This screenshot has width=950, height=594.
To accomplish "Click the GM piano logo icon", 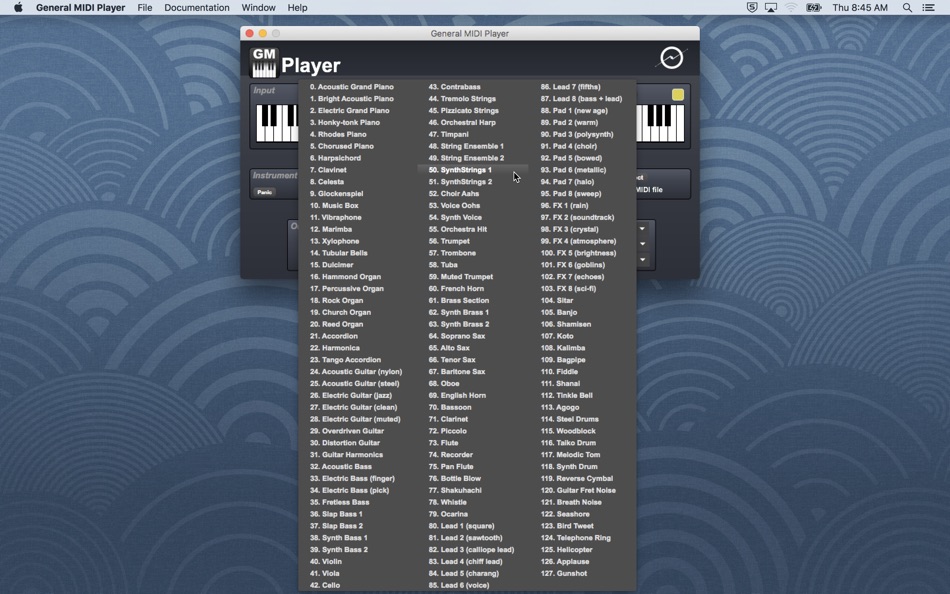I will click(264, 62).
